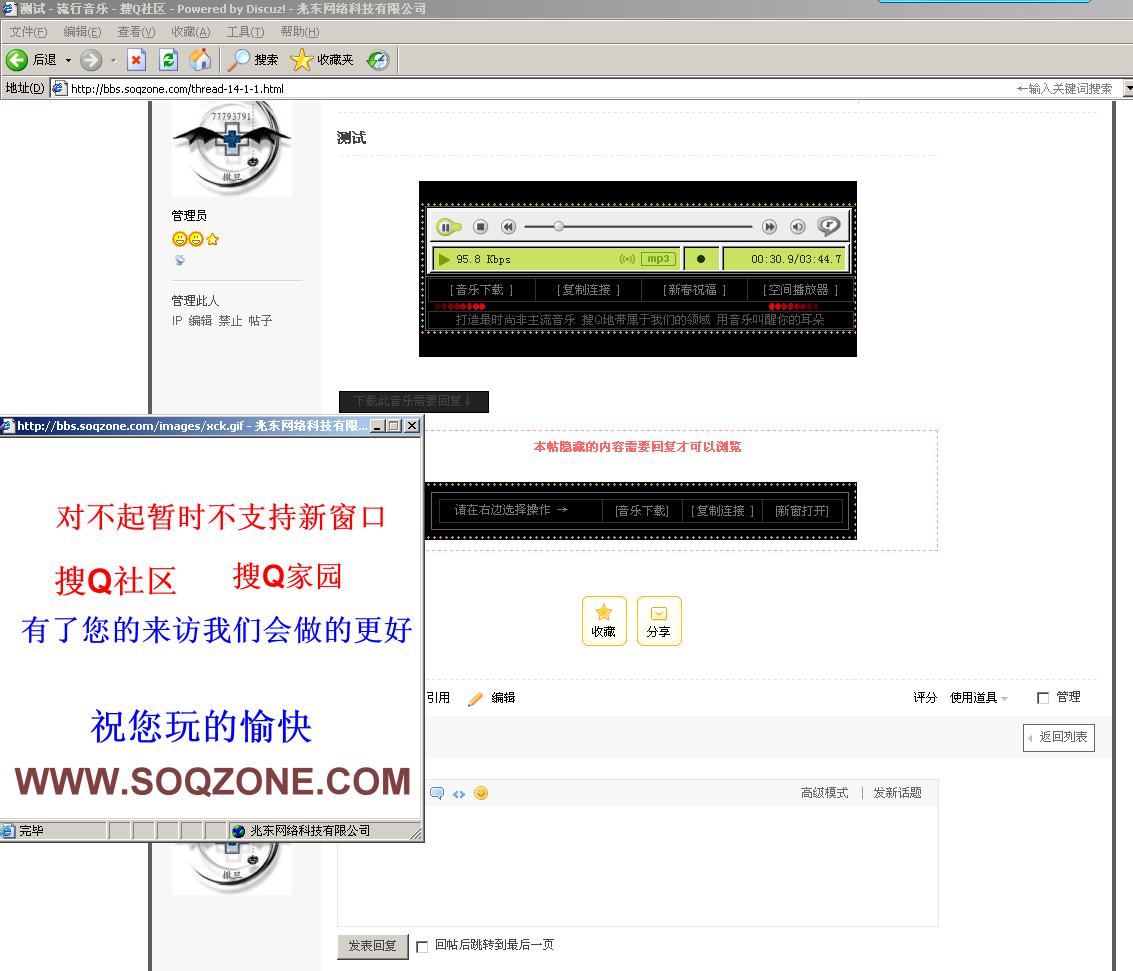1133x971 pixels.
Task: Click the reply speech bubble icon in editor
Action: (x=436, y=793)
